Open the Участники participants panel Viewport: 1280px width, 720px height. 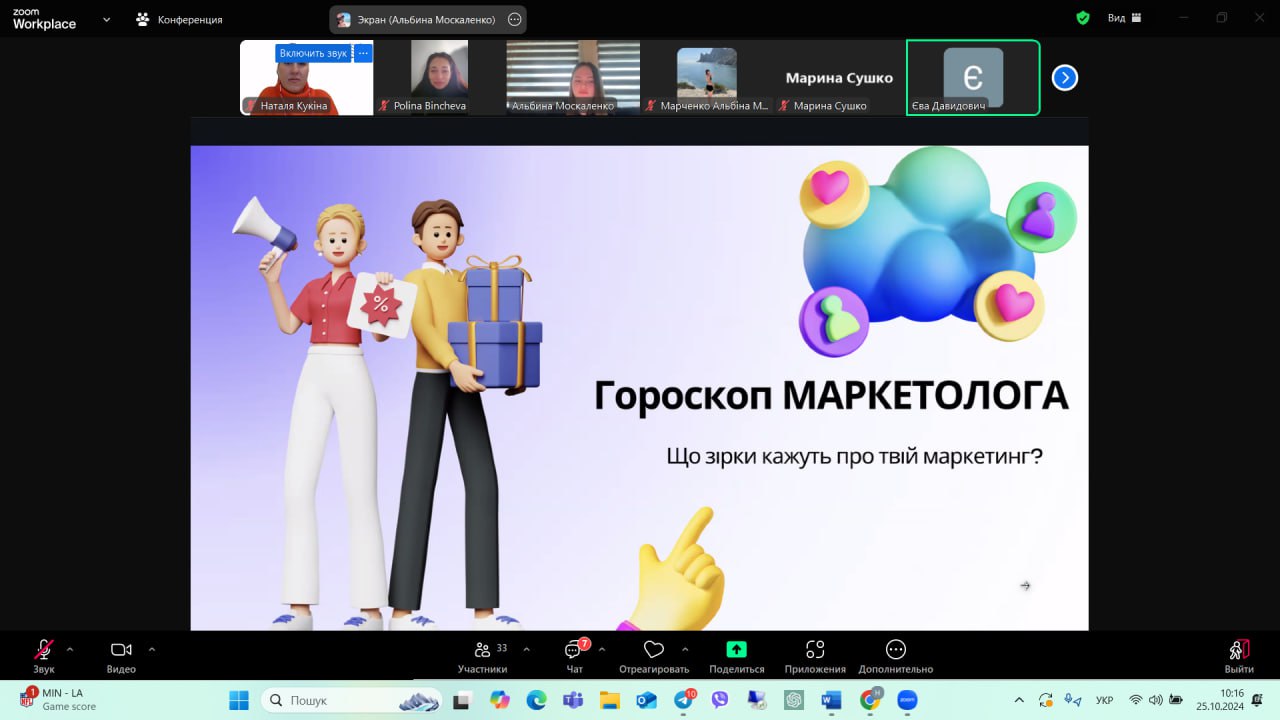pyautogui.click(x=483, y=656)
